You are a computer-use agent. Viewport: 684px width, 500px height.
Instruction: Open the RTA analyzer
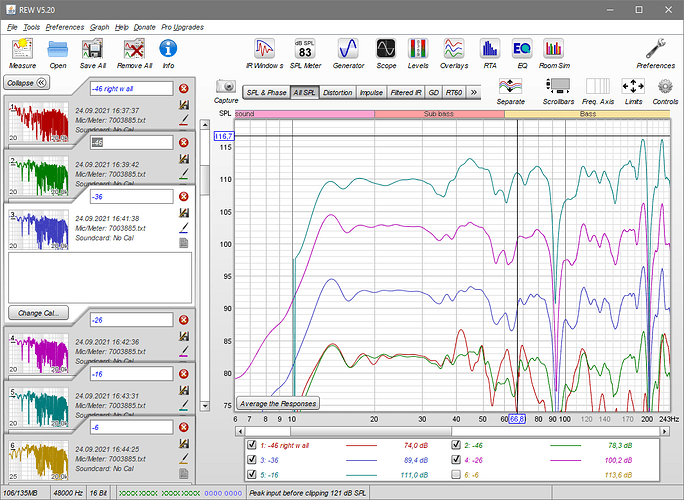point(489,49)
